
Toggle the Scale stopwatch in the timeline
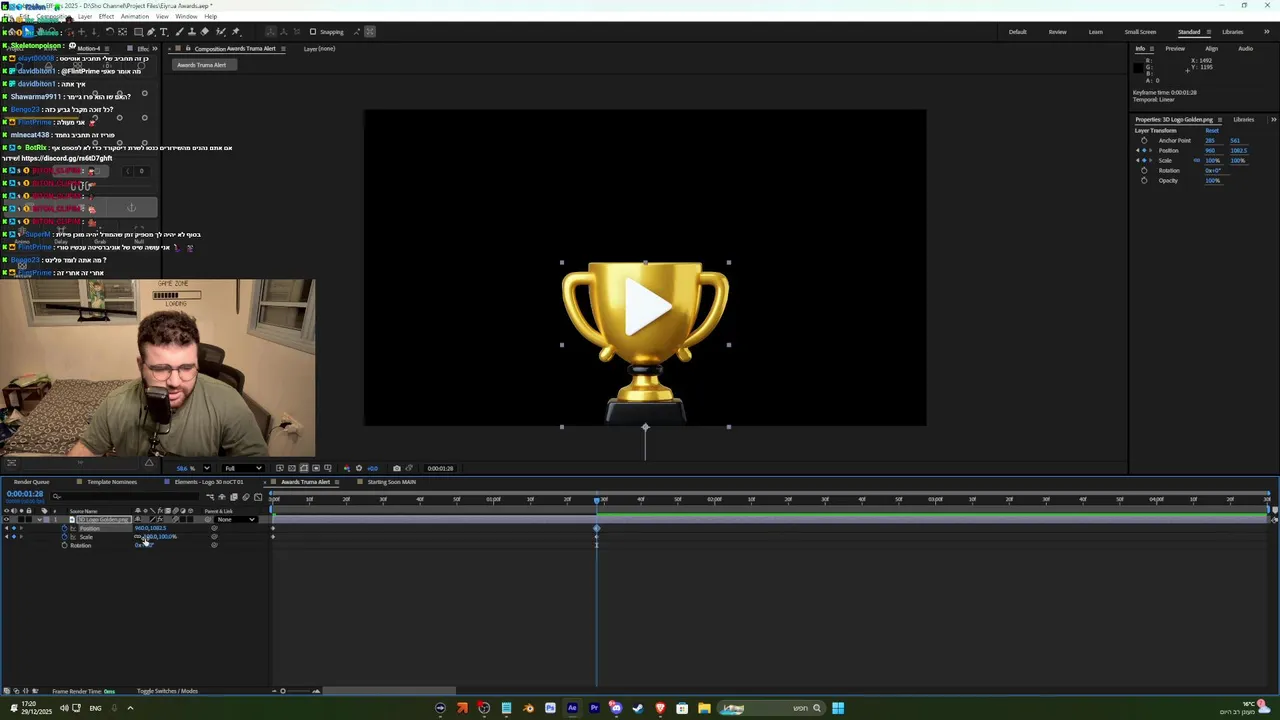64,537
